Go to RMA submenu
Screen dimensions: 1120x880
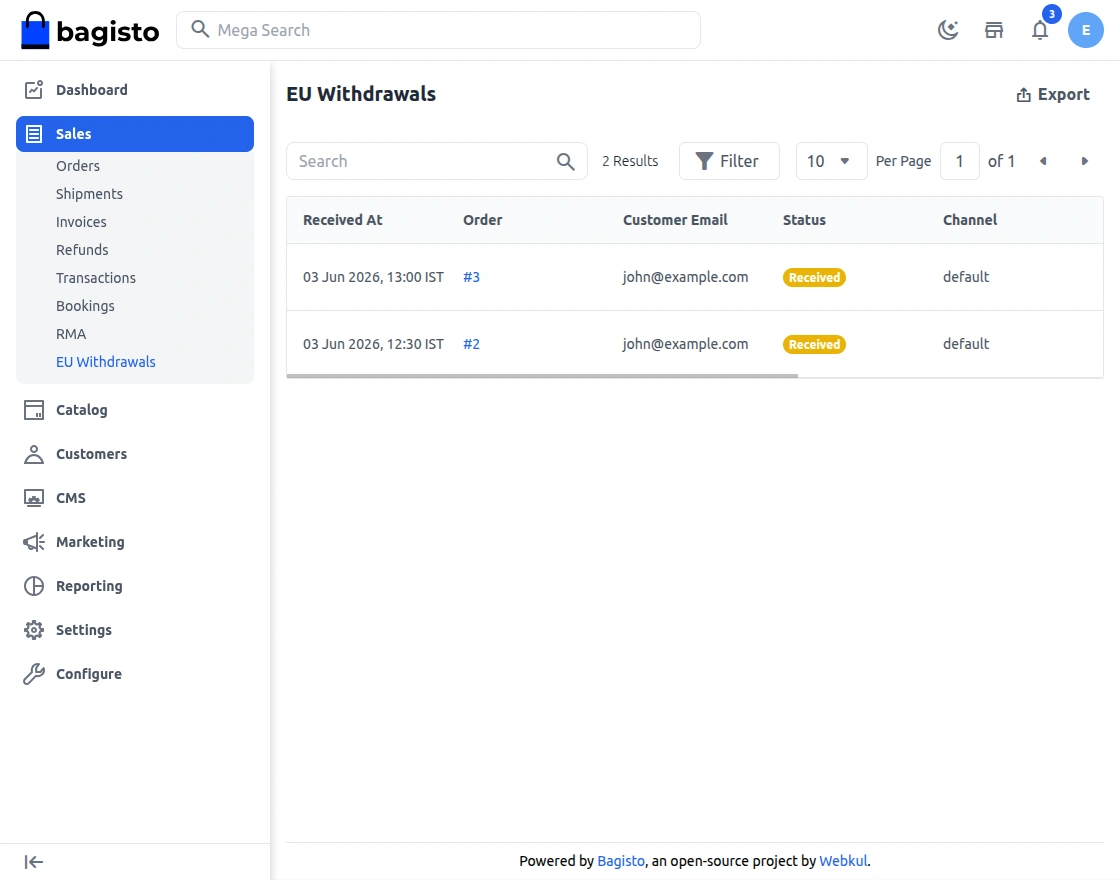pyautogui.click(x=71, y=334)
